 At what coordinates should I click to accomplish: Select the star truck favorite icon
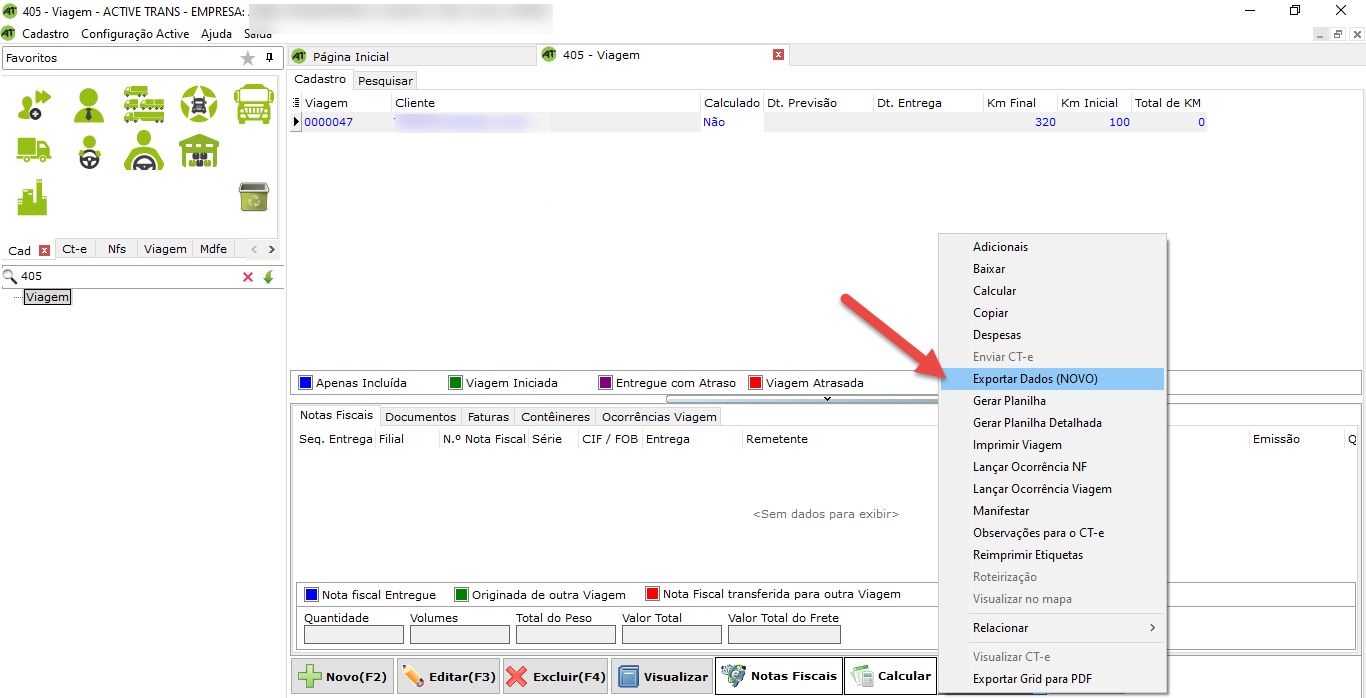[198, 104]
